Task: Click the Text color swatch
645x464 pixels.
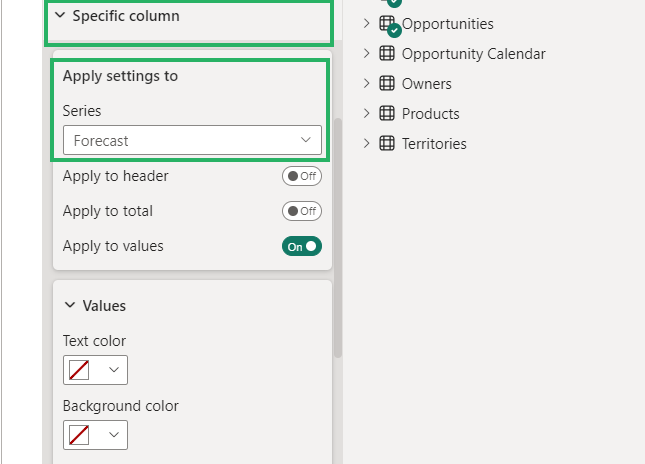Action: point(79,370)
